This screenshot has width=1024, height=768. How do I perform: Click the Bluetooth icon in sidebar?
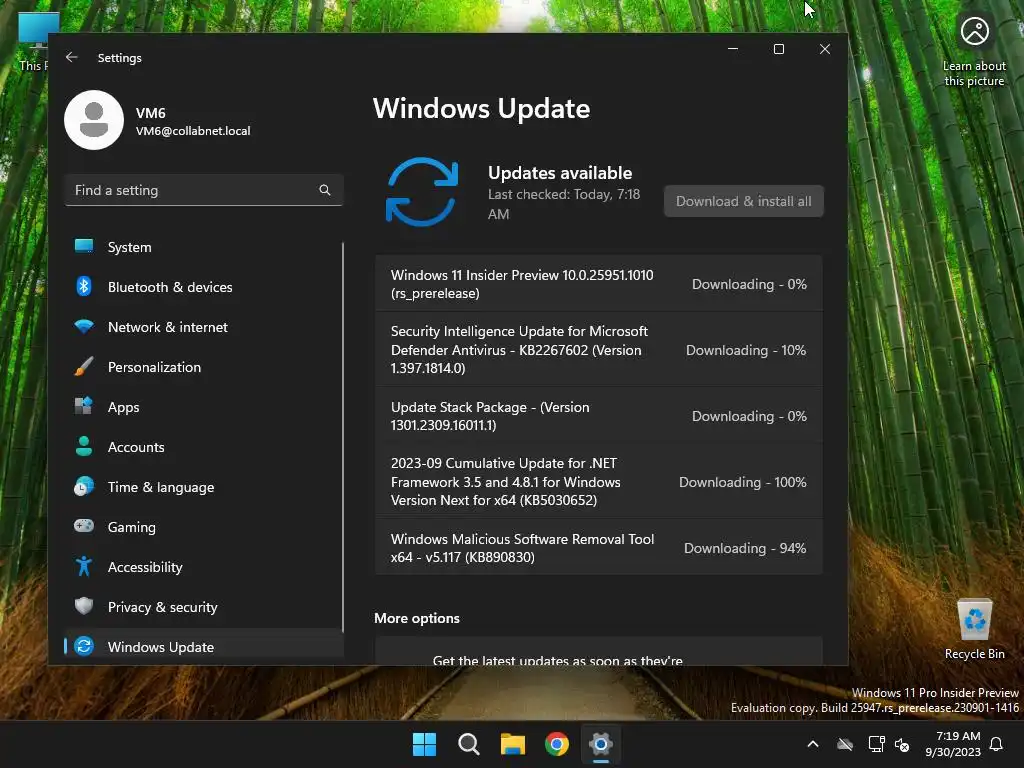(x=84, y=286)
